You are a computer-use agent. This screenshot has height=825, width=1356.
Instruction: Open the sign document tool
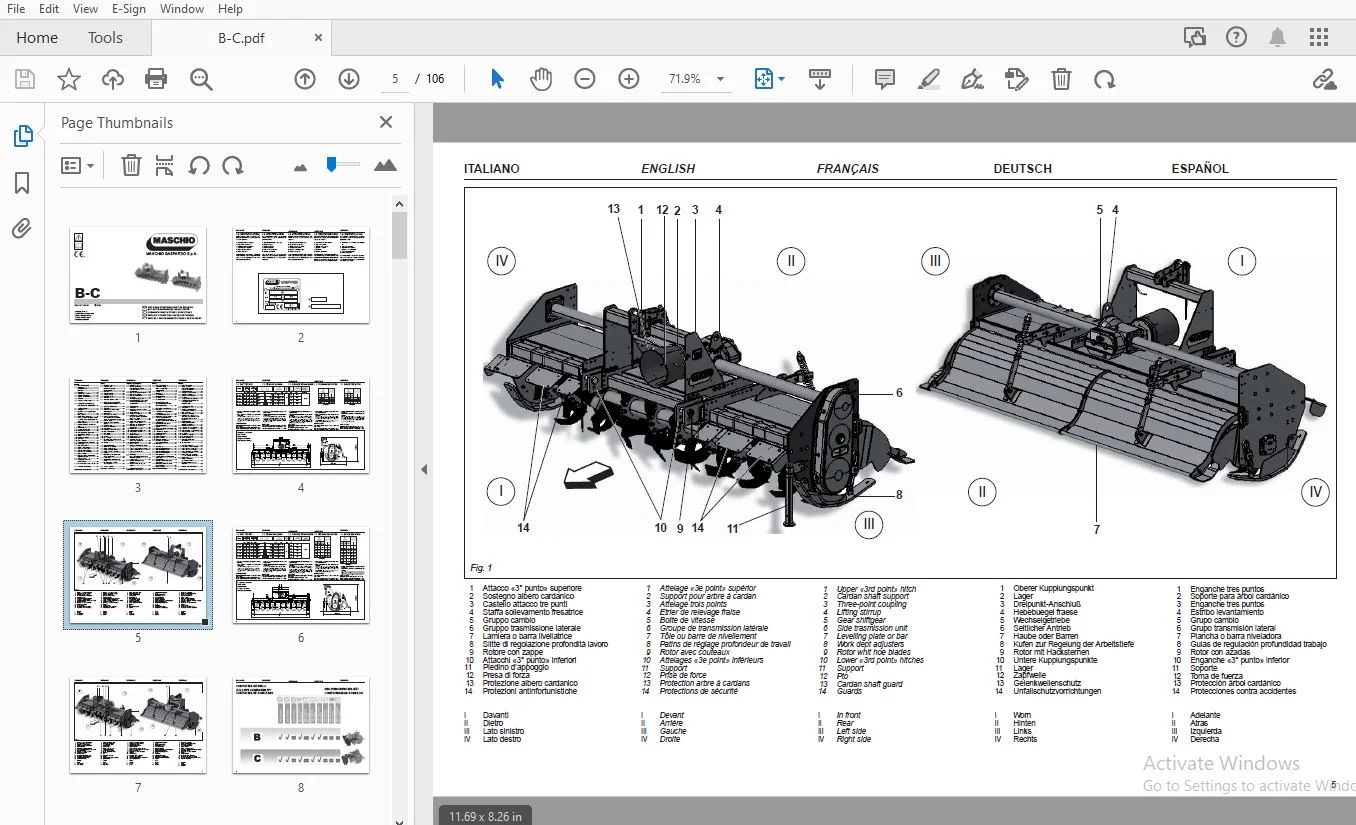972,79
